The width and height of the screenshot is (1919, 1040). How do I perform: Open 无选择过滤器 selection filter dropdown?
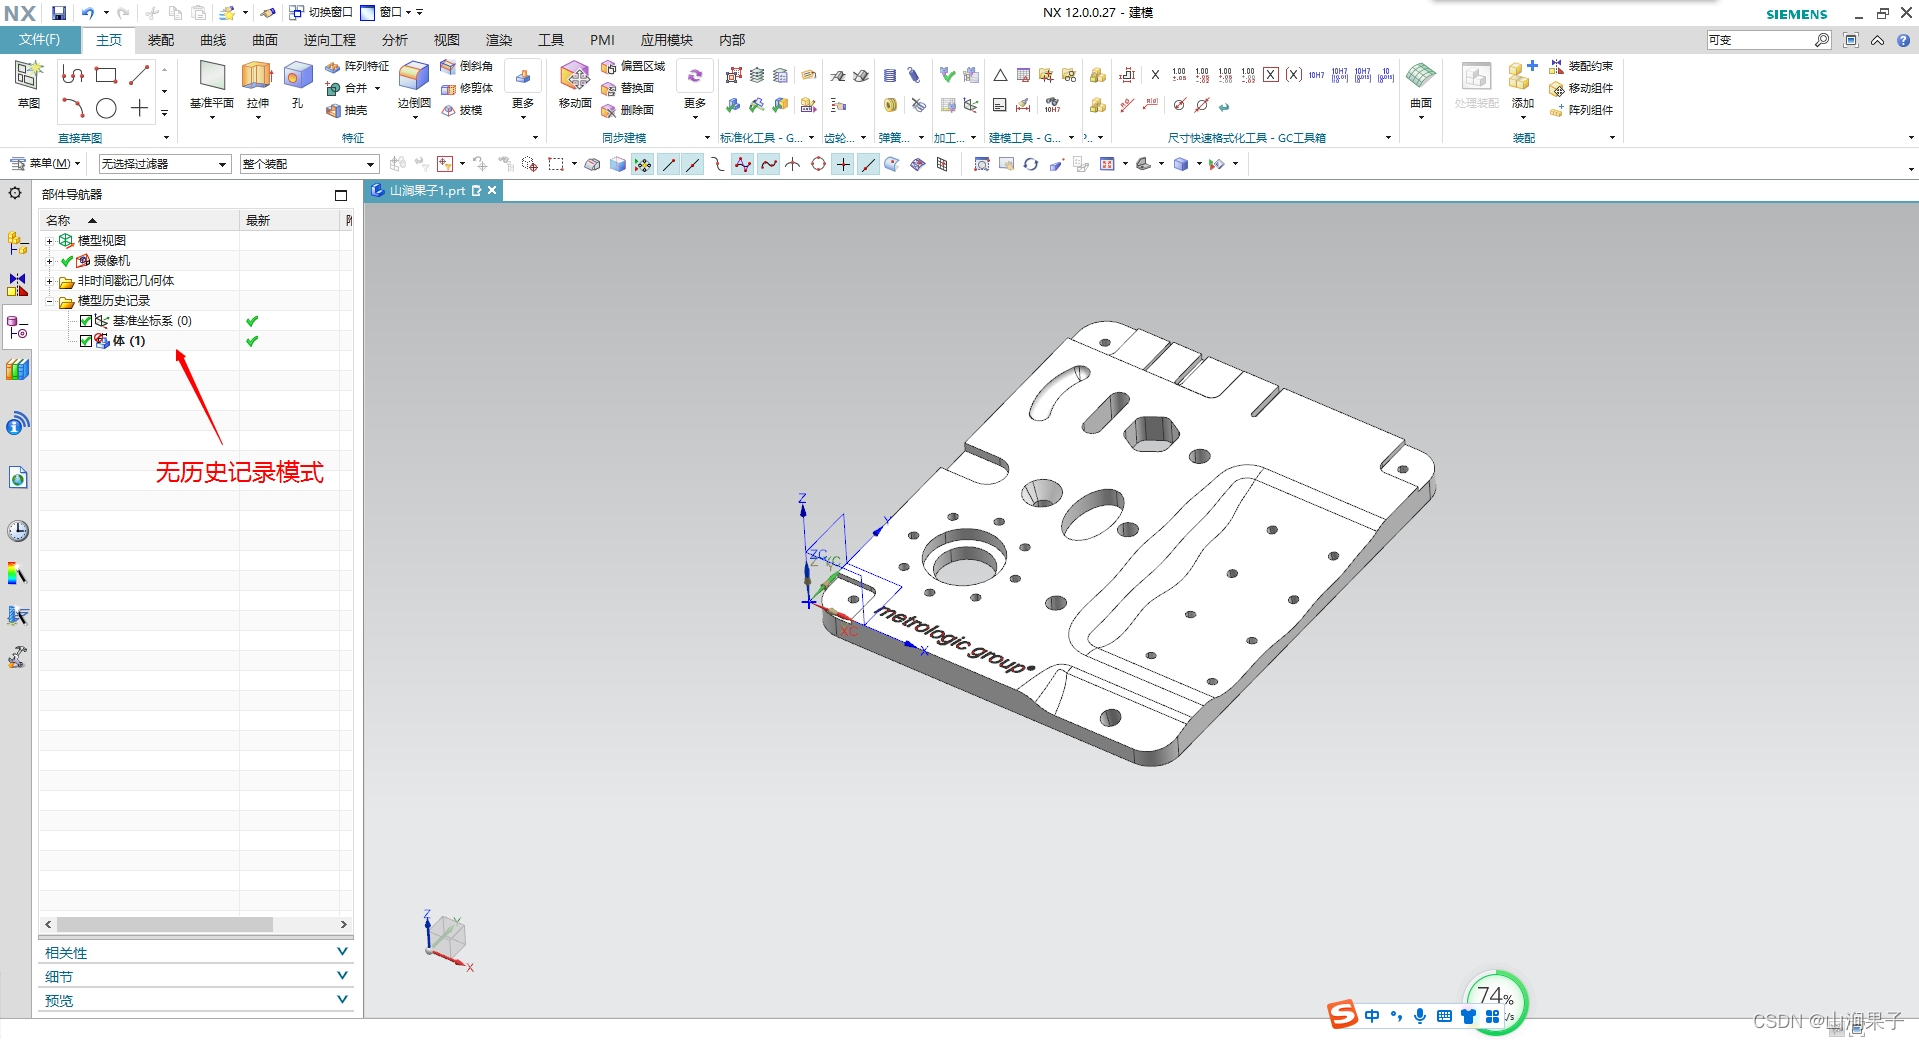[x=164, y=164]
